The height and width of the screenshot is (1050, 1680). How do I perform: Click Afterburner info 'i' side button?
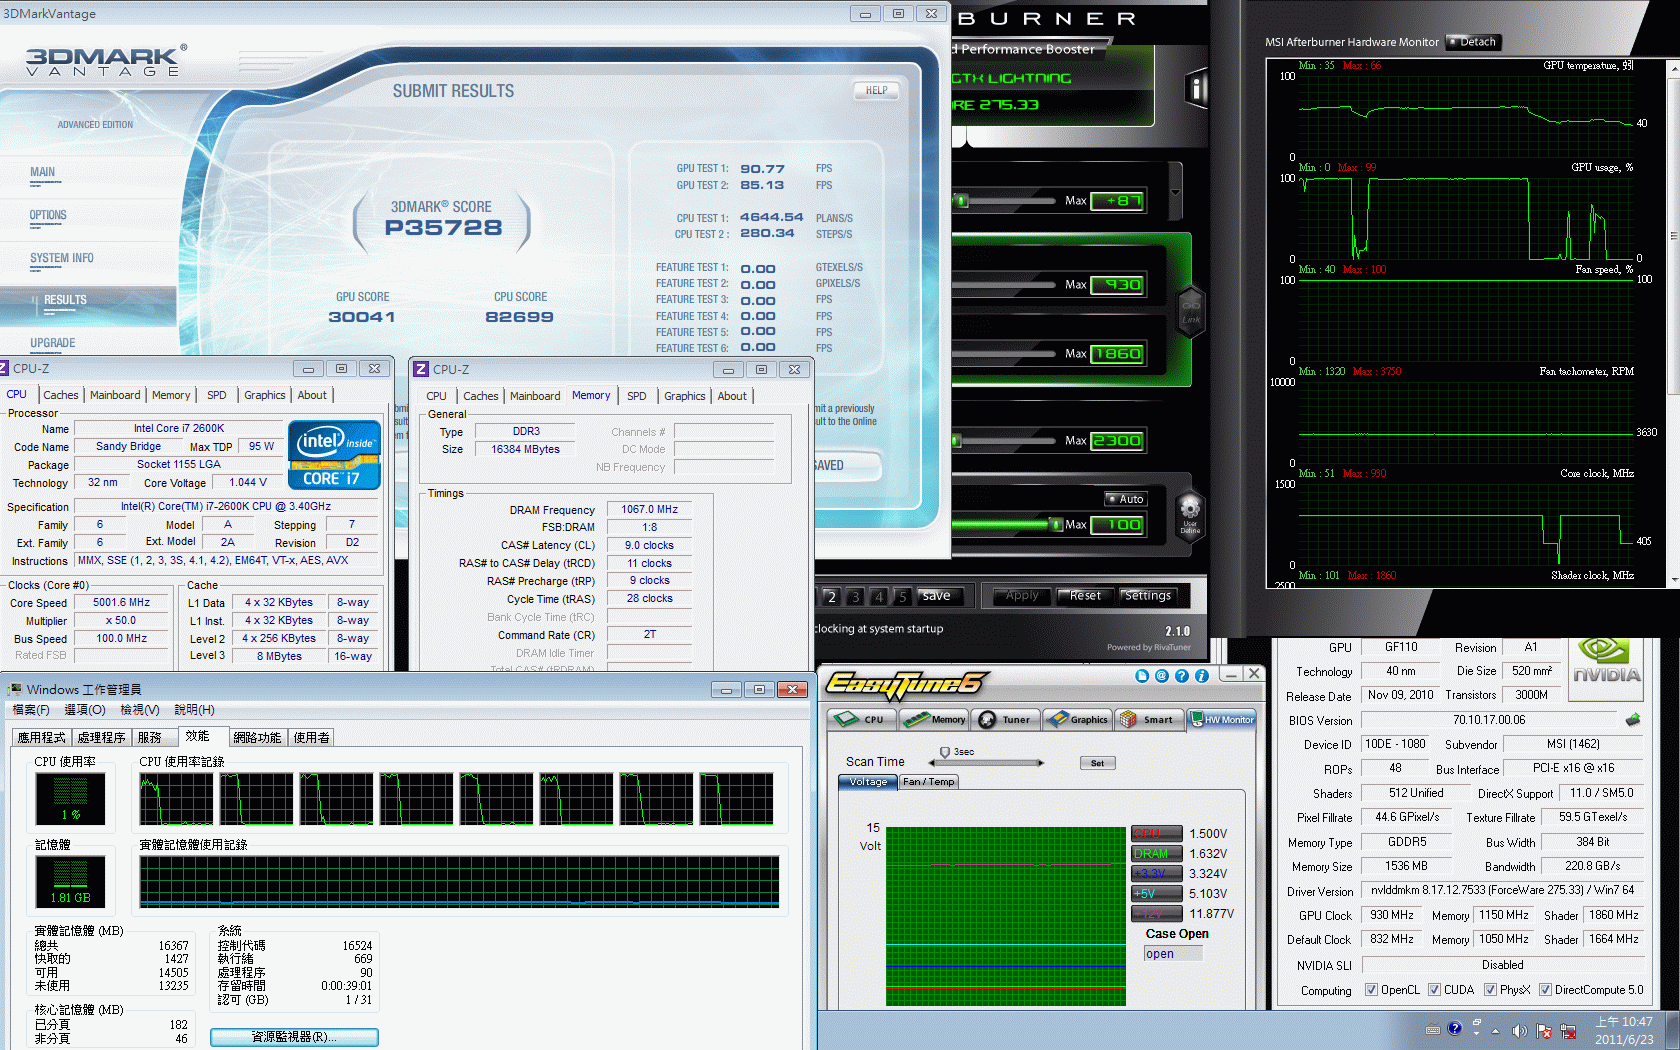pyautogui.click(x=1196, y=89)
